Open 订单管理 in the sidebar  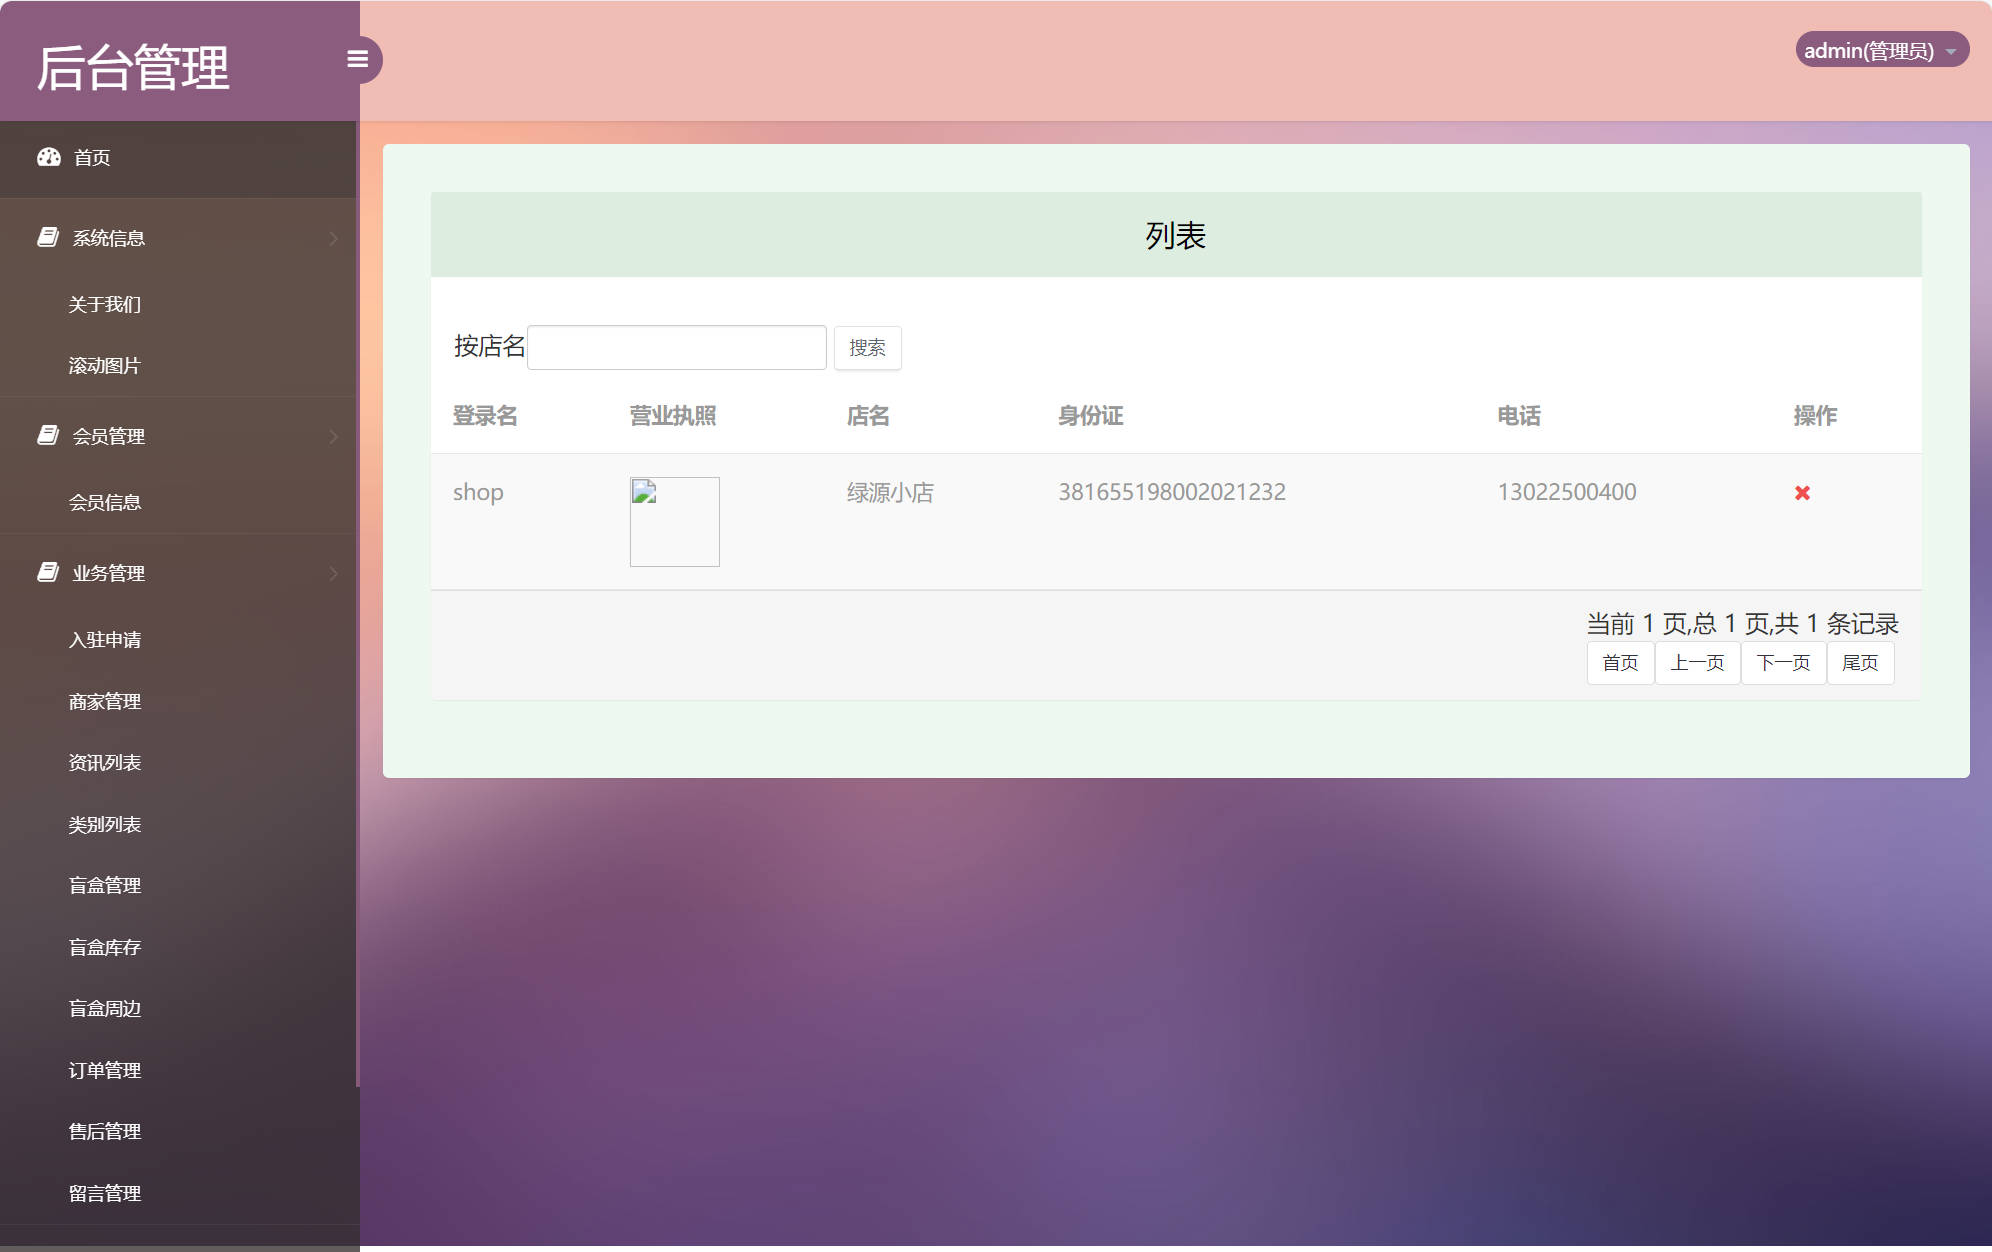click(x=105, y=1070)
